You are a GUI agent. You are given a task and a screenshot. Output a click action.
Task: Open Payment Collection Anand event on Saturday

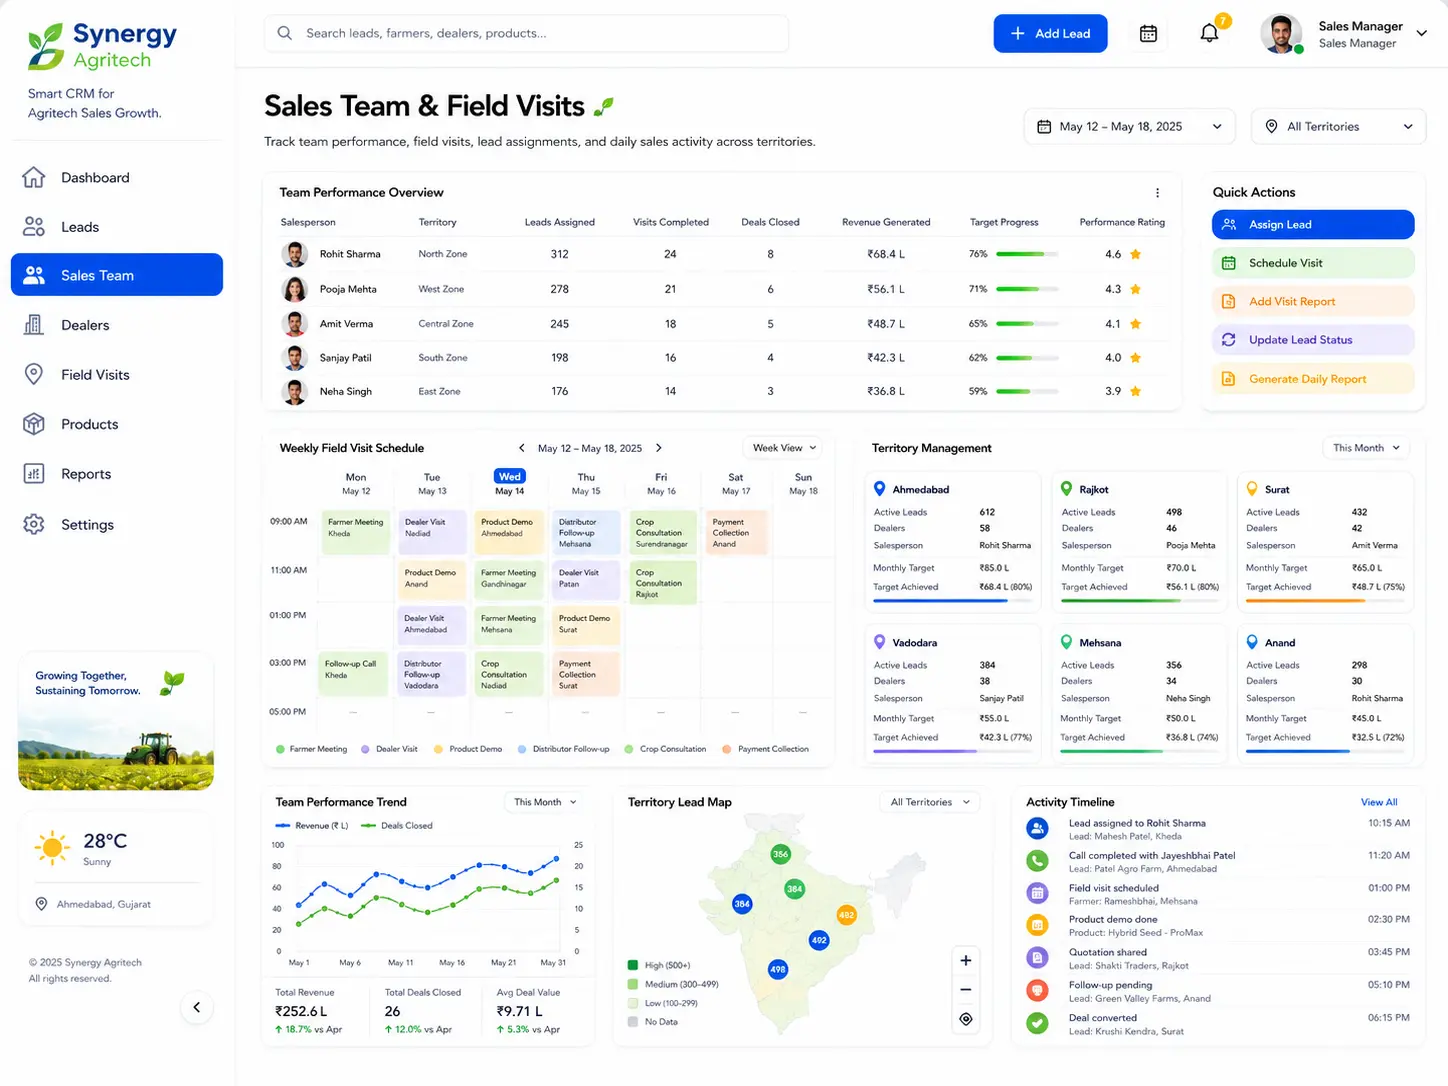click(x=737, y=533)
